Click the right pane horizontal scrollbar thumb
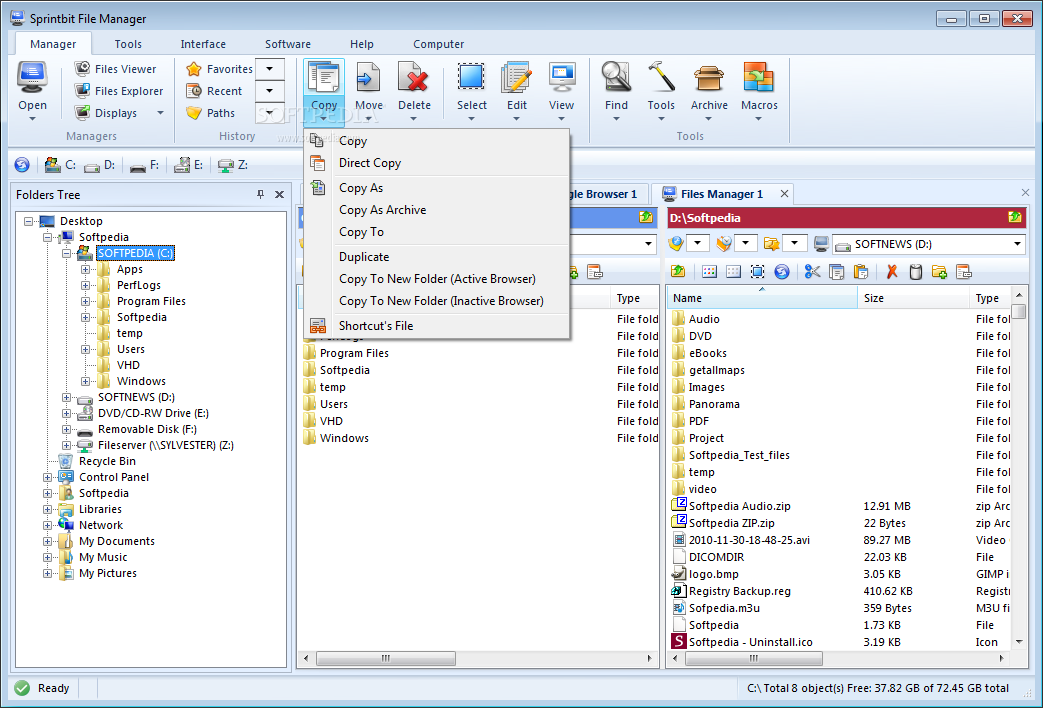The image size is (1043, 708). (x=754, y=658)
